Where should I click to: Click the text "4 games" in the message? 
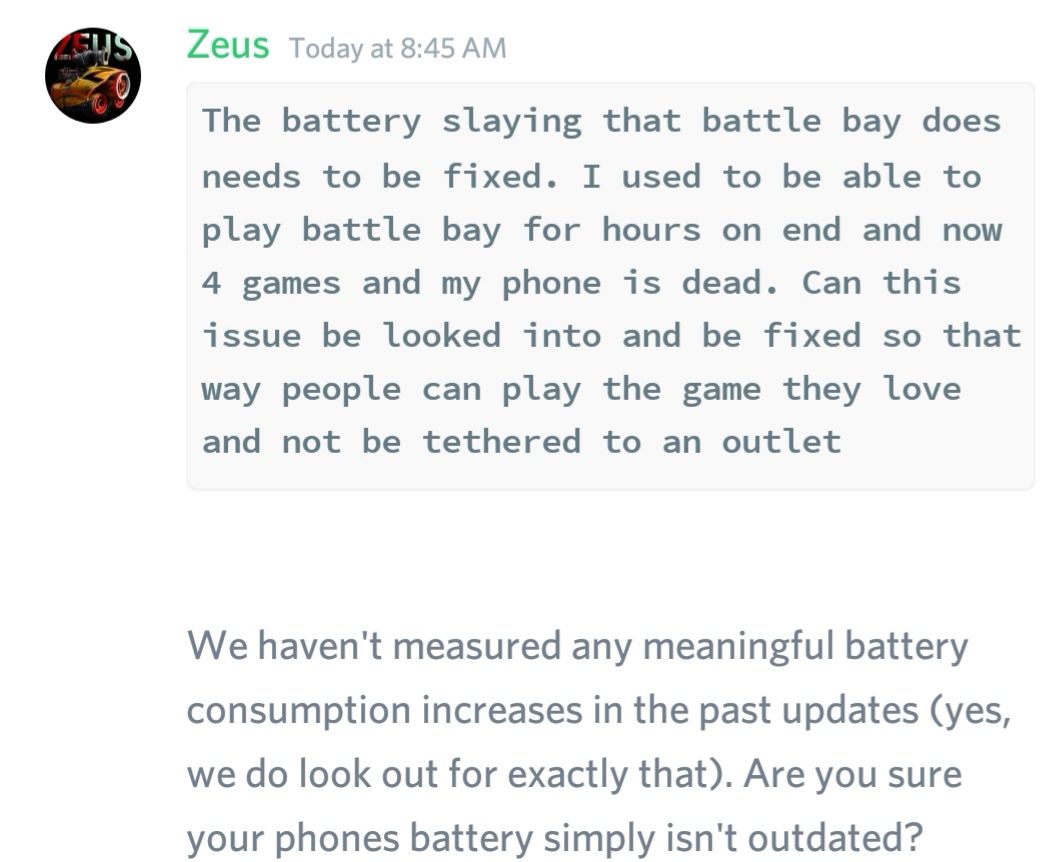(x=271, y=283)
